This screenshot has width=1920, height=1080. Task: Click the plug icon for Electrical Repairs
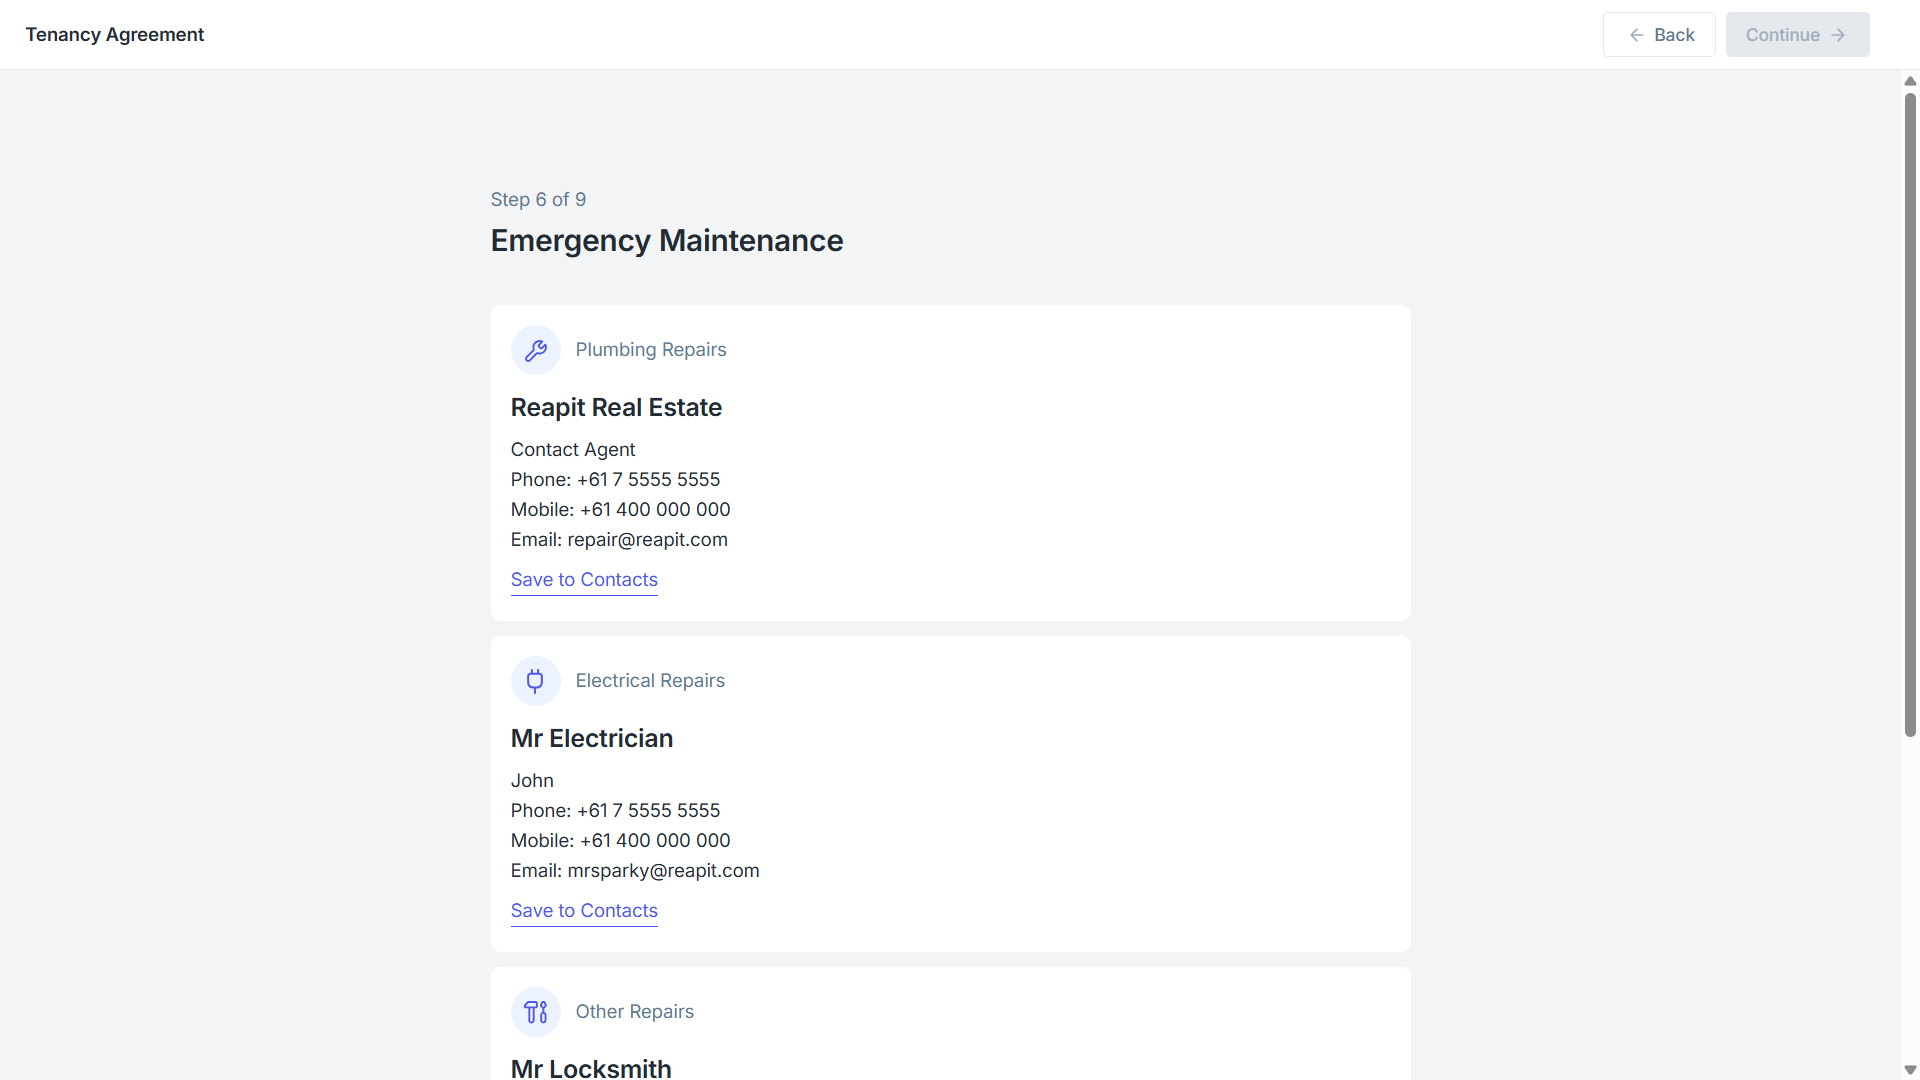536,681
